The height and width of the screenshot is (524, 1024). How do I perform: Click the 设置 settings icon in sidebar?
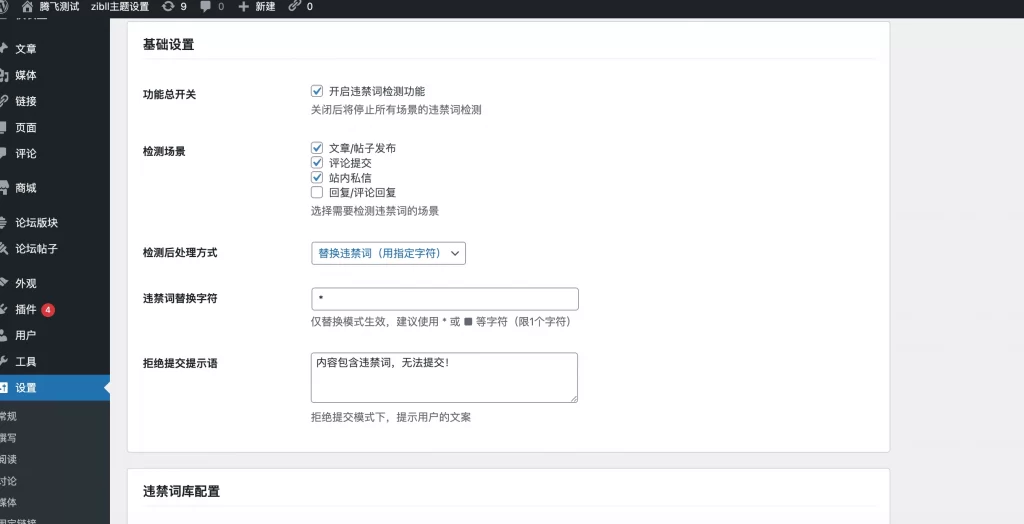[x=4, y=387]
